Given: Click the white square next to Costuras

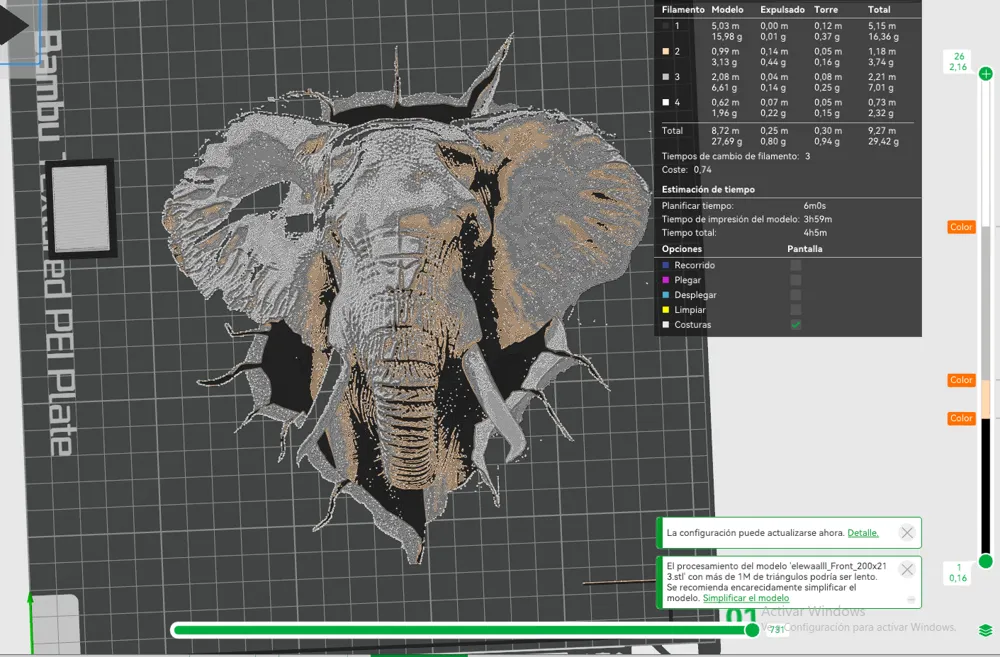Looking at the screenshot, I should click(666, 324).
